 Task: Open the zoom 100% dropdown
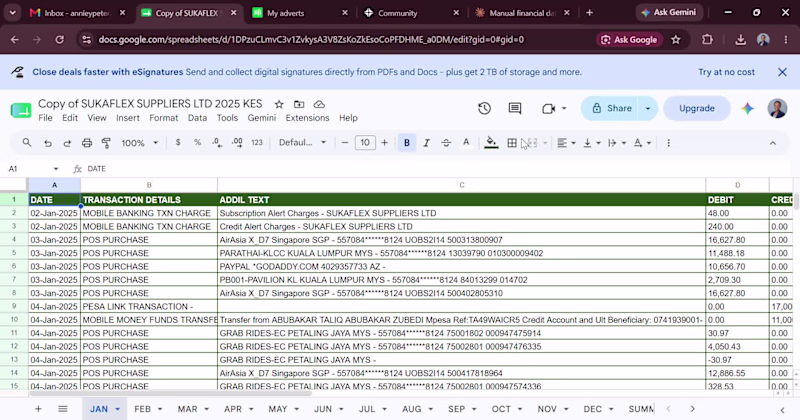pyautogui.click(x=139, y=143)
